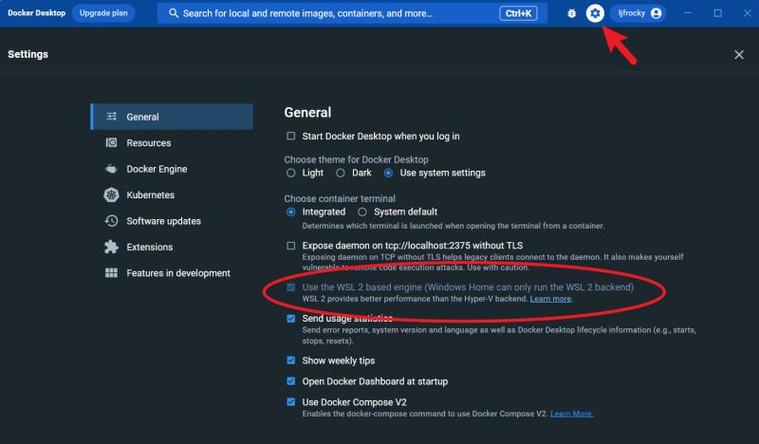Click the Software updates clock icon
Viewport: 759px width, 444px height.
[111, 221]
